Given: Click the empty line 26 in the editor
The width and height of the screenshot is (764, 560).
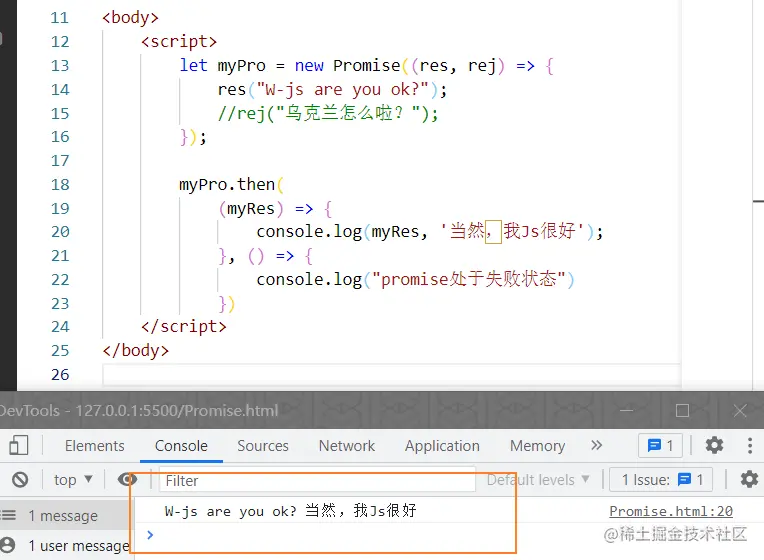Looking at the screenshot, I should [391, 375].
